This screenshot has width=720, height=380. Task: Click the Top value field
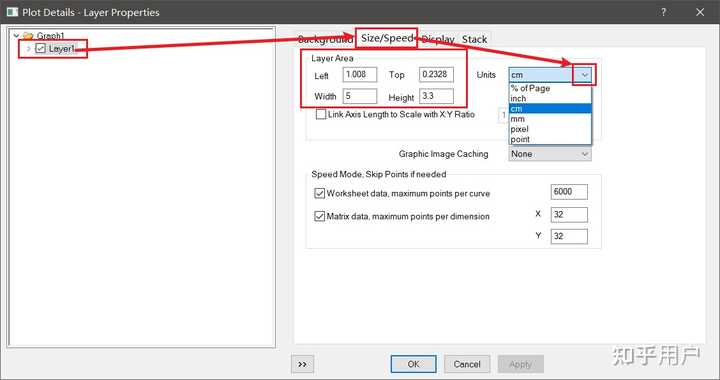436,74
